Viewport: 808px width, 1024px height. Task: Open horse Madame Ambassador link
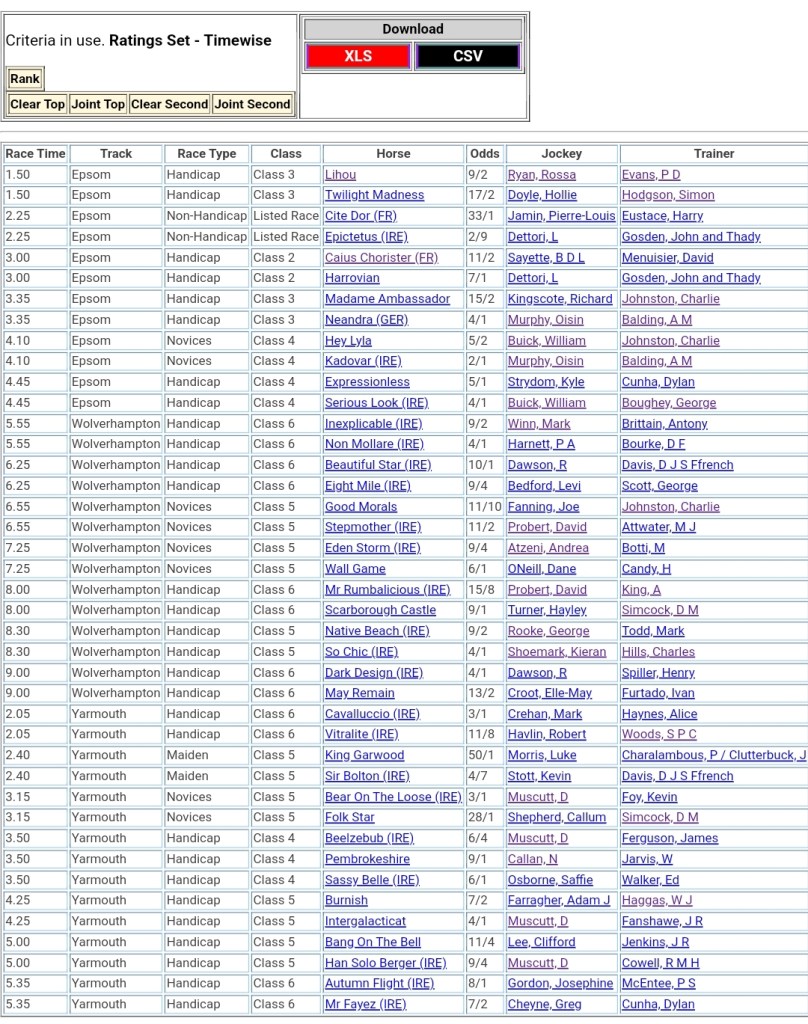[387, 299]
